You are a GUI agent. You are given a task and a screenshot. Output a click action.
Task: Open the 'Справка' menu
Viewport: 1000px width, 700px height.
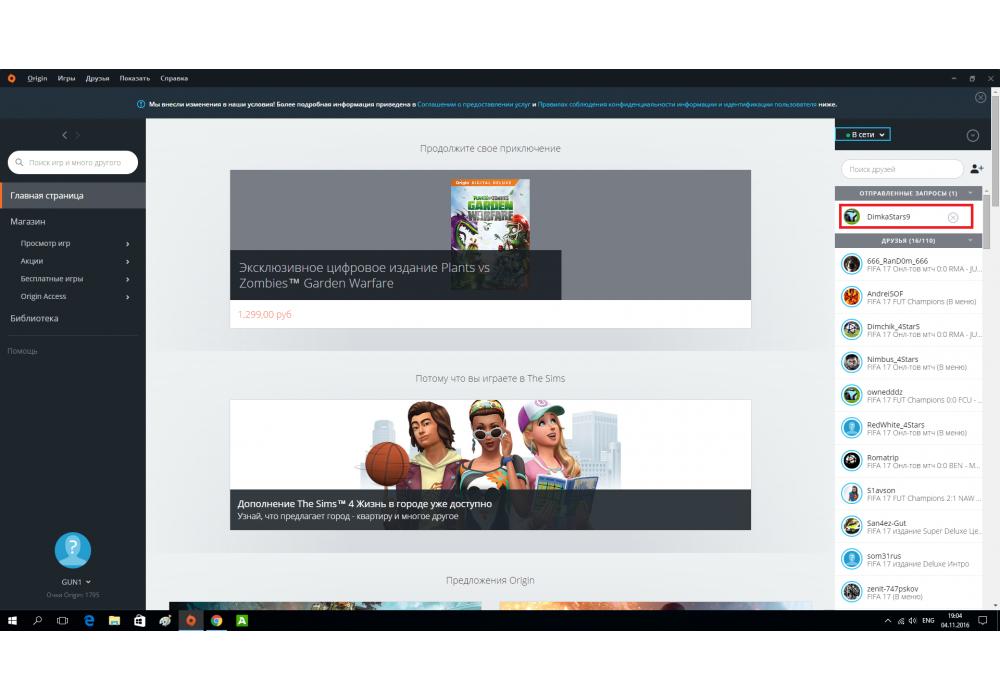pyautogui.click(x=173, y=78)
